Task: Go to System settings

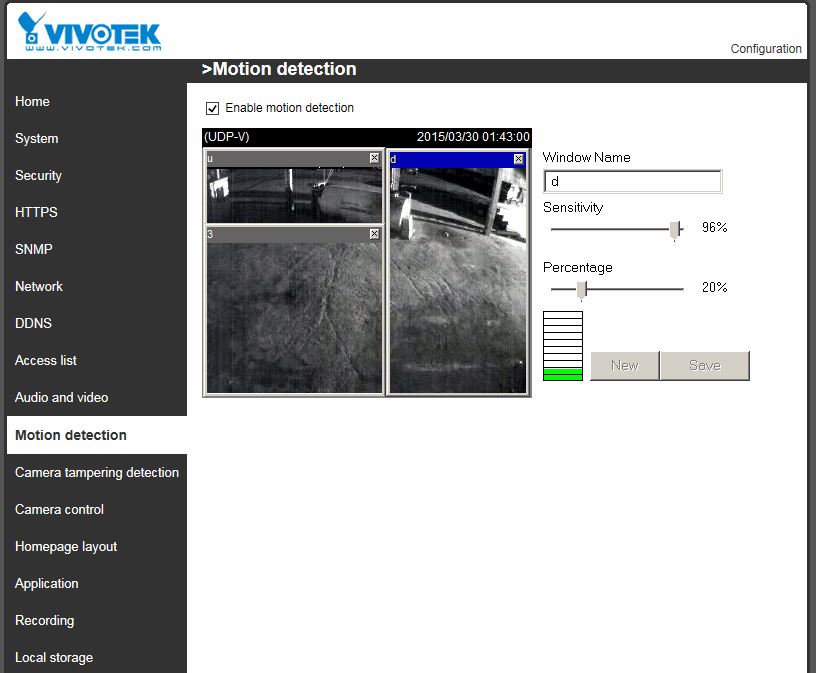Action: coord(37,139)
